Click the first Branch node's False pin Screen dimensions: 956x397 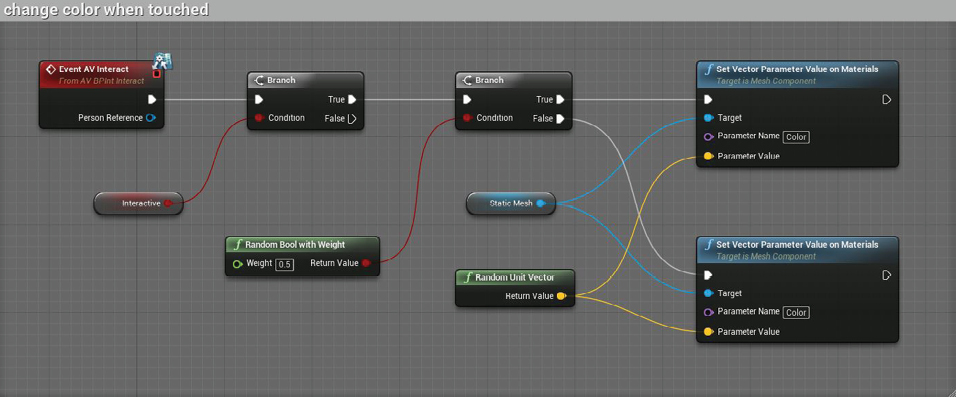pos(352,118)
